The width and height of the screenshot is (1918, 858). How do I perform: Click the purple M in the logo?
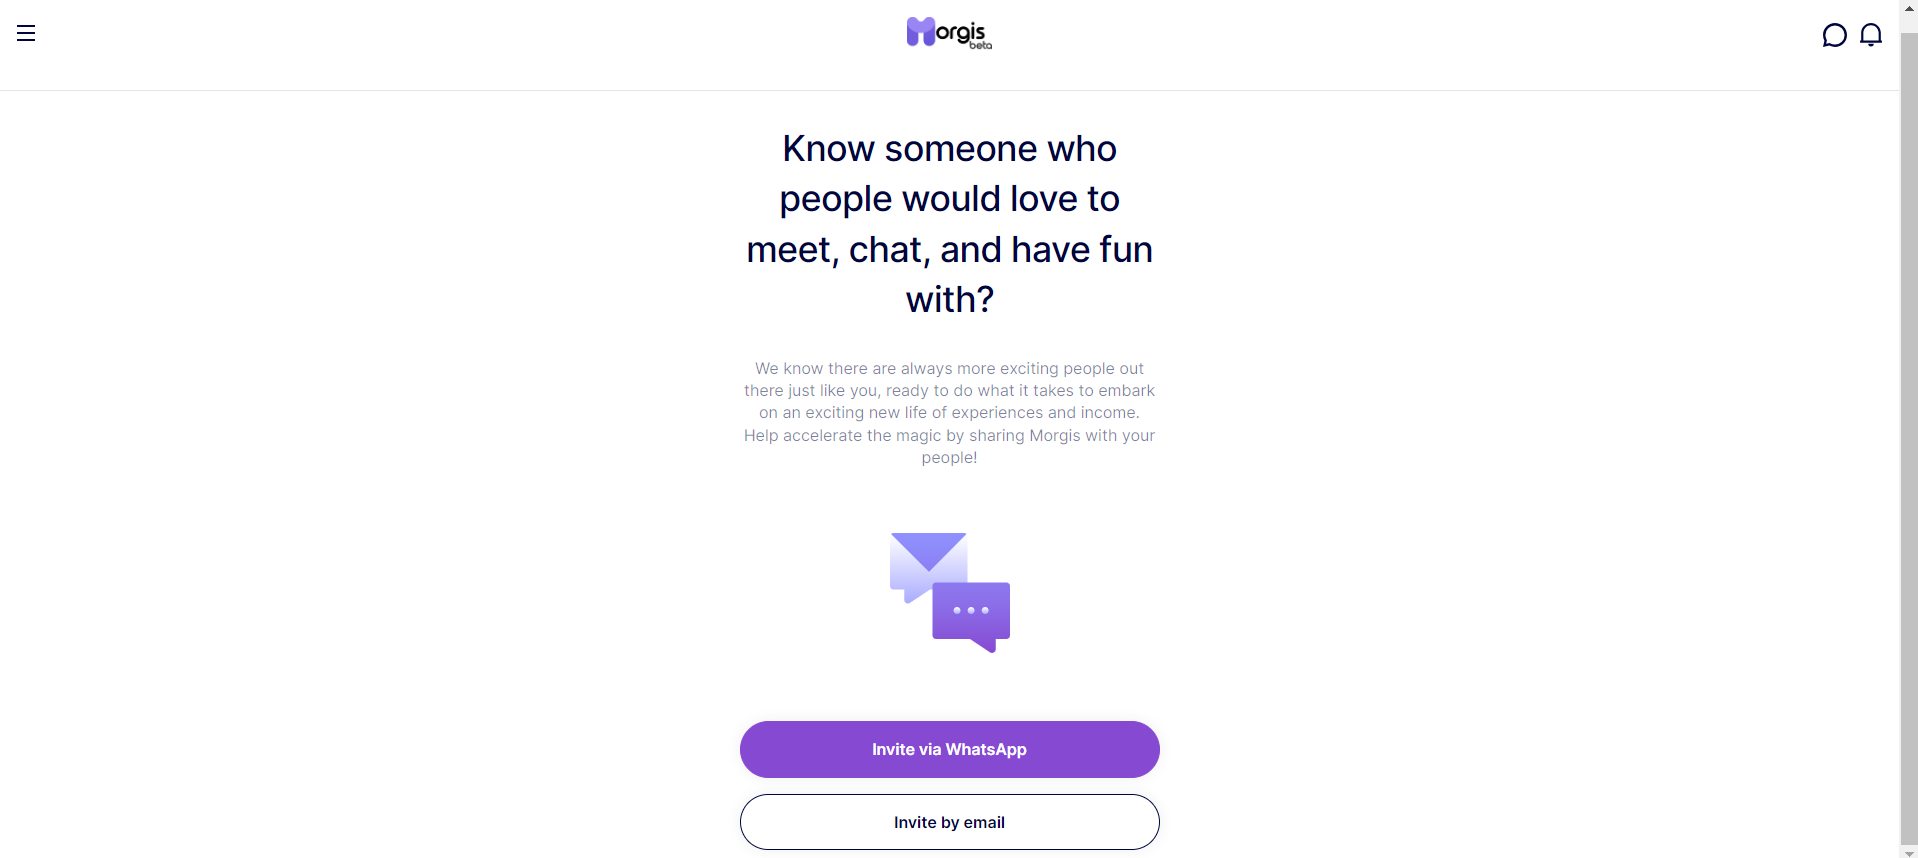(x=921, y=32)
